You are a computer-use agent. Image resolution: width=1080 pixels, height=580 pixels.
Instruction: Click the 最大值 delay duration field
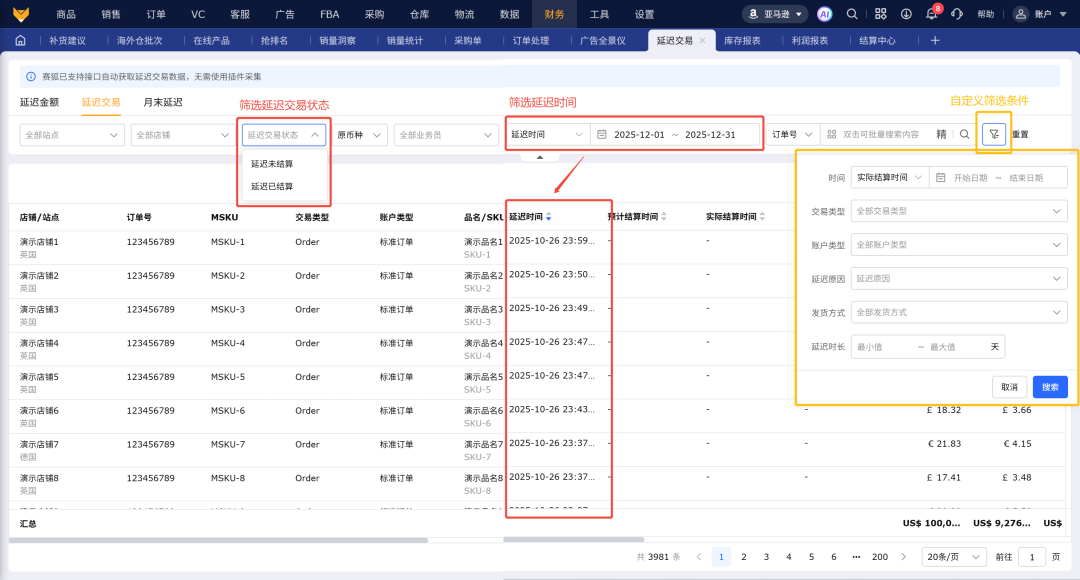(955, 346)
